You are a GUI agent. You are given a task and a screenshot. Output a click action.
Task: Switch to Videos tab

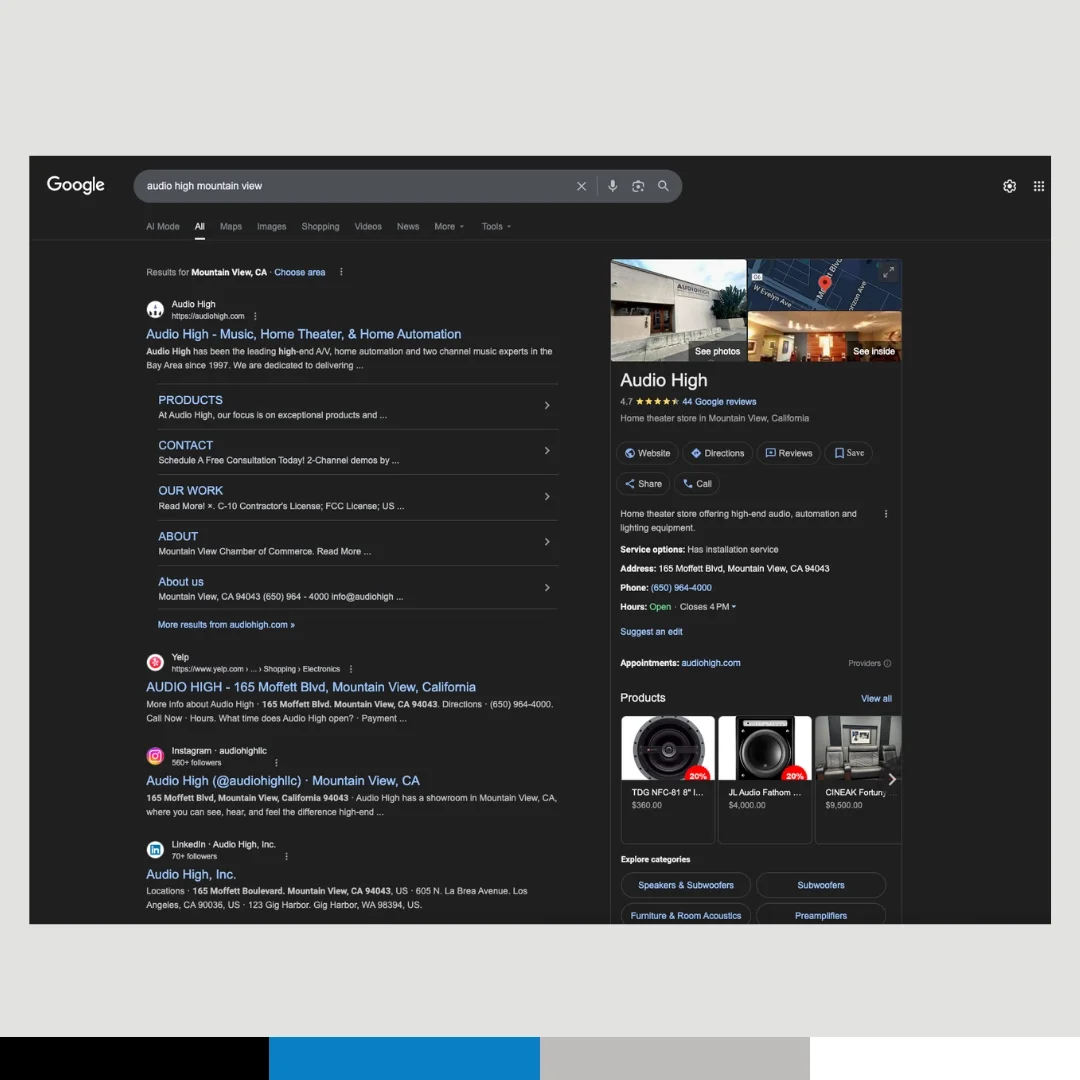(x=368, y=226)
